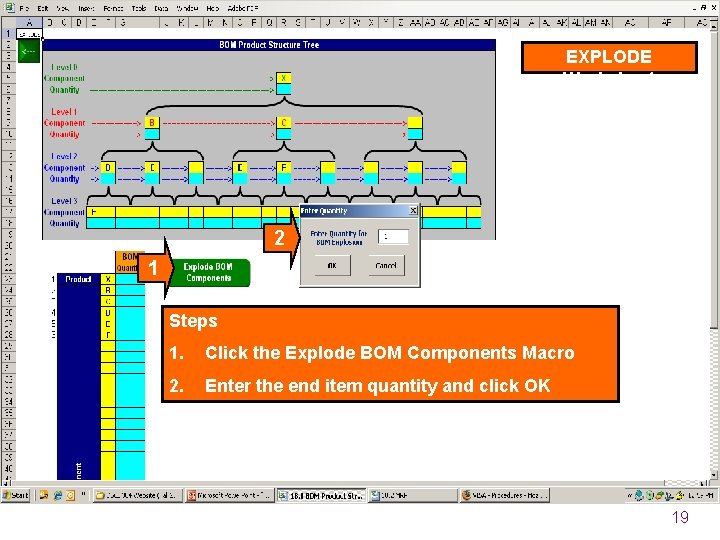Open Internet Explorer from quick launch
The width and height of the screenshot is (720, 540).
[57, 495]
